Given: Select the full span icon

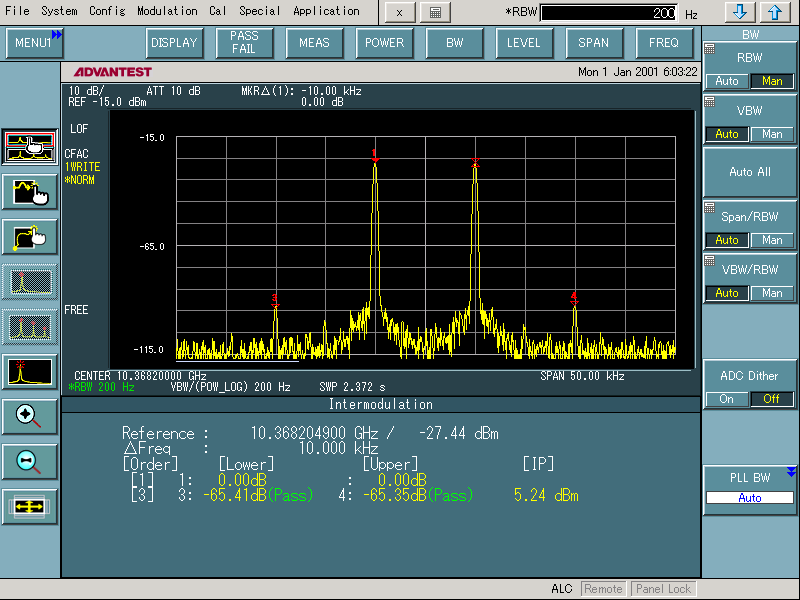Looking at the screenshot, I should (x=28, y=507).
